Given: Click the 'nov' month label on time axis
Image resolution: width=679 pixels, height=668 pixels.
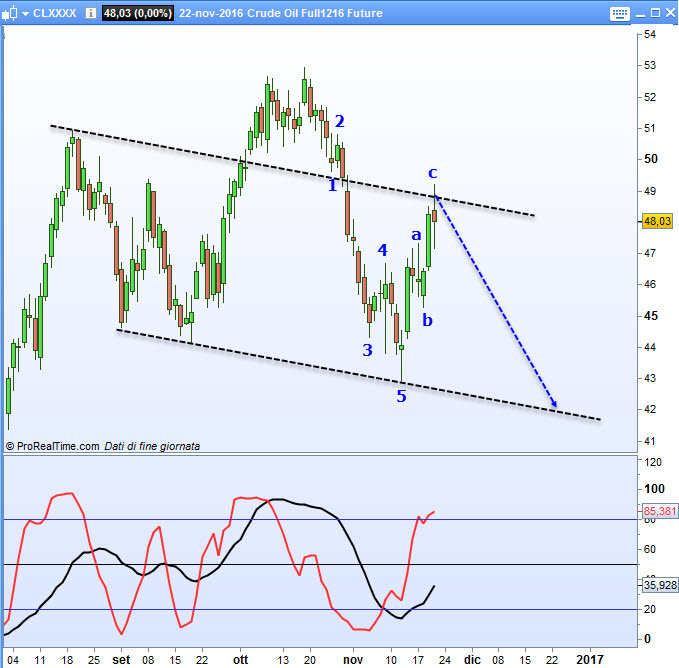Looking at the screenshot, I should 353,660.
